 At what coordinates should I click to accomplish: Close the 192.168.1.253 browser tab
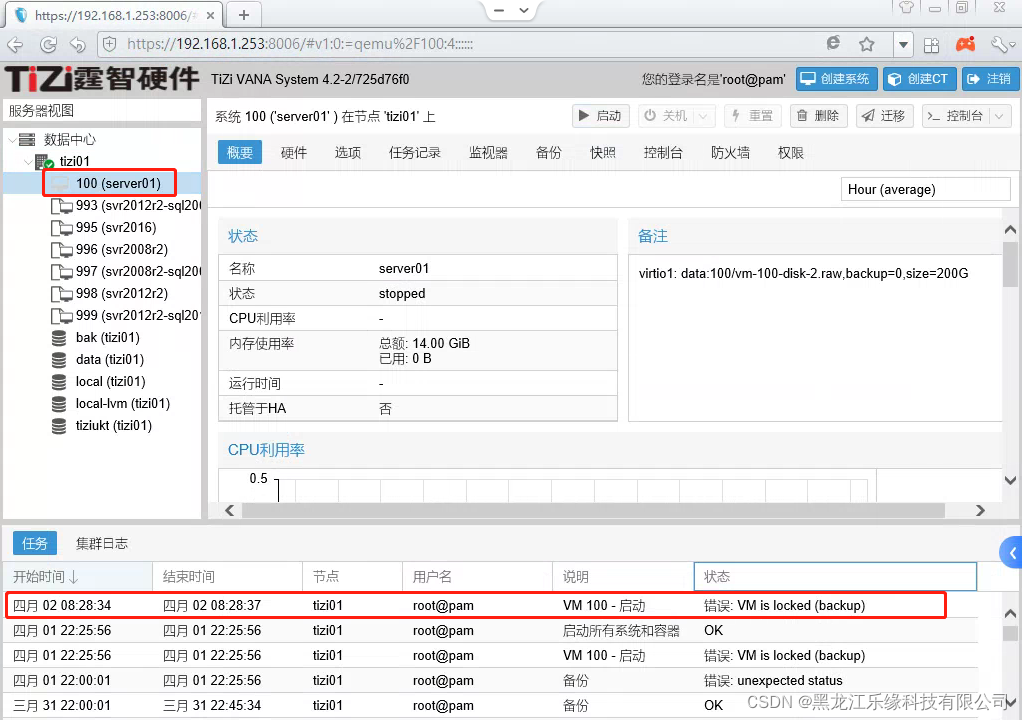(x=210, y=16)
